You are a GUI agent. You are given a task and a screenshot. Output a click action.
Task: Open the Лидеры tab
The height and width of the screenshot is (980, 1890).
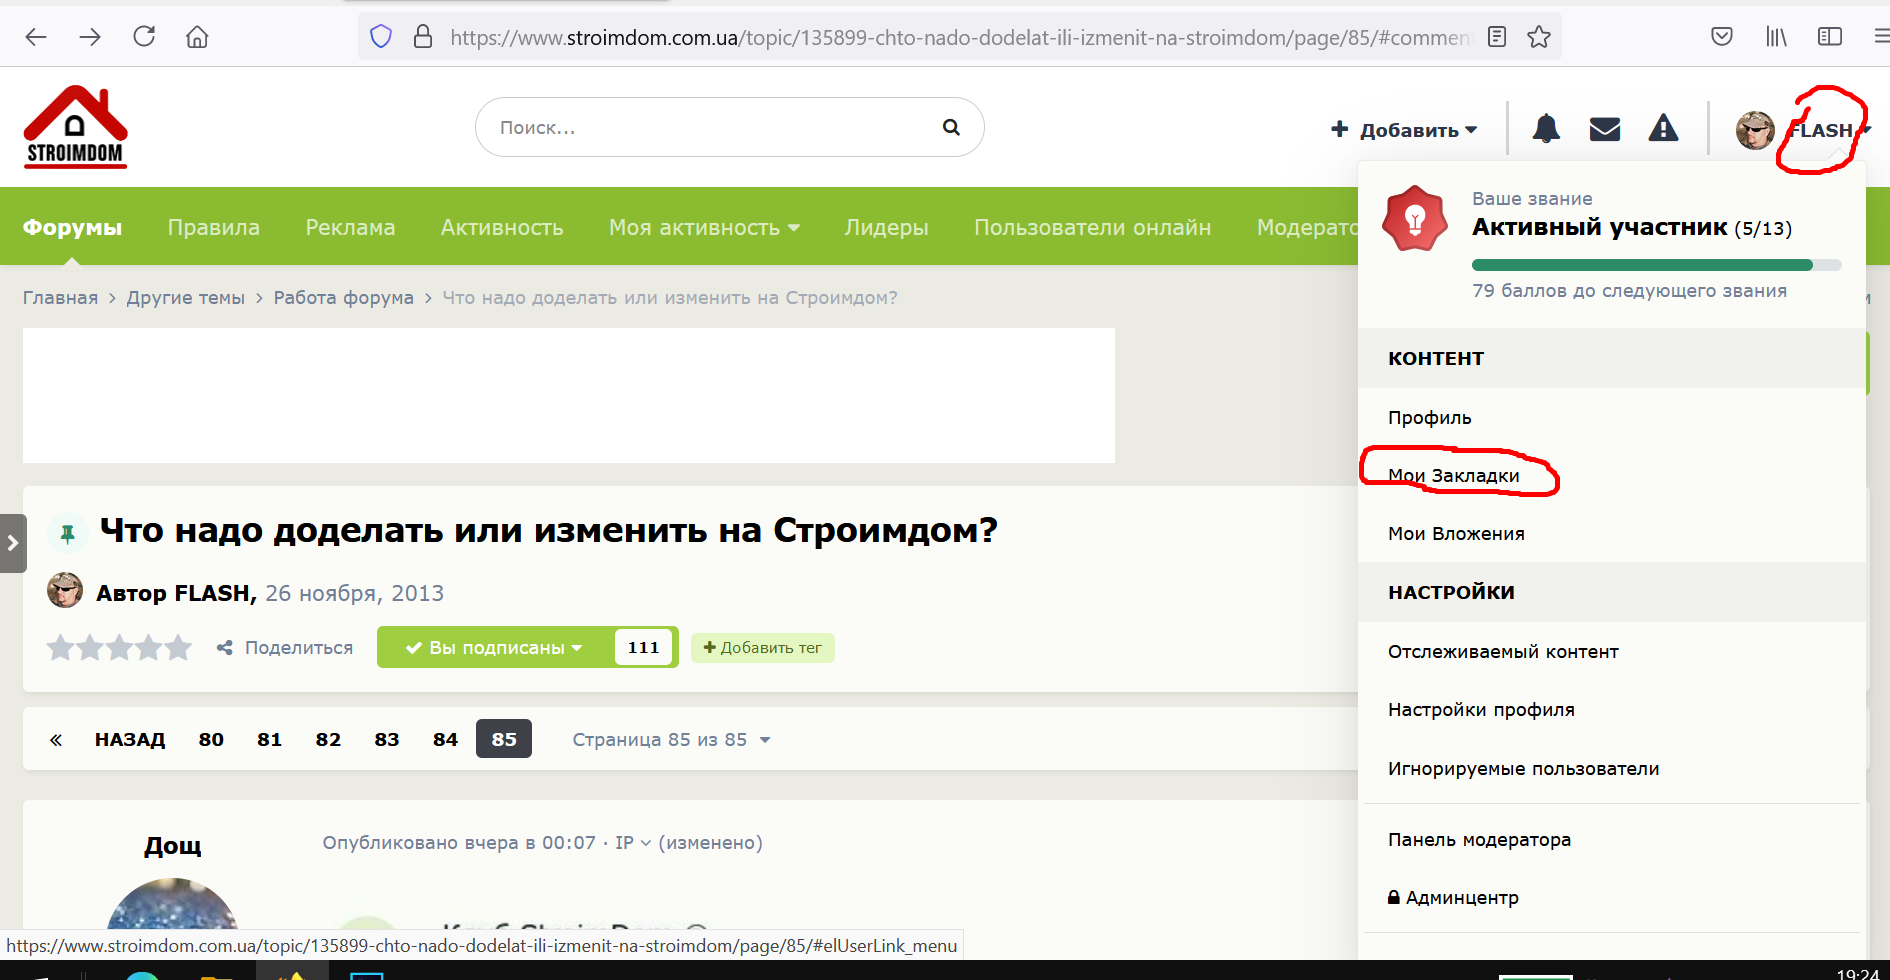point(886,227)
